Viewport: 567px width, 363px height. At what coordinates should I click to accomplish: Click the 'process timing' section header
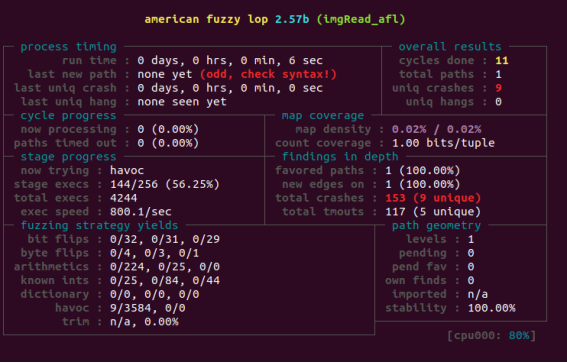(68, 47)
